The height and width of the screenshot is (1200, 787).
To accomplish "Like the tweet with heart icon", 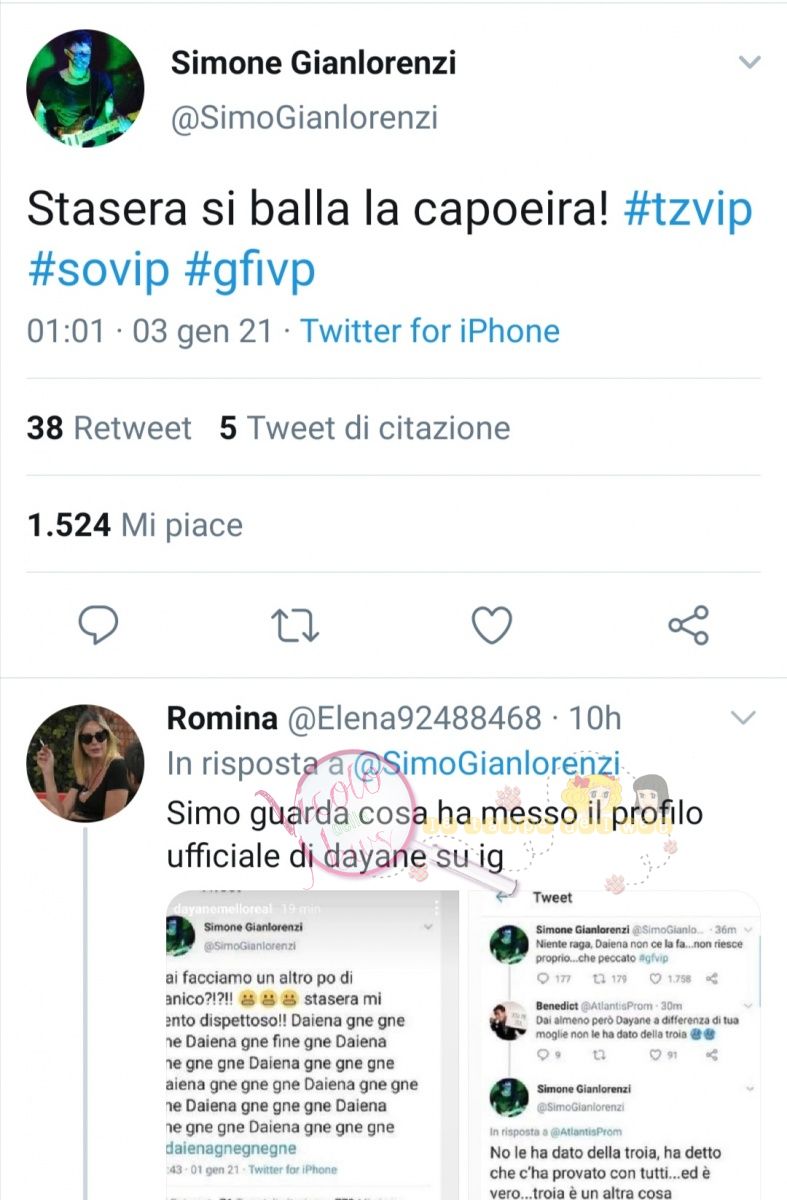I will [x=491, y=626].
